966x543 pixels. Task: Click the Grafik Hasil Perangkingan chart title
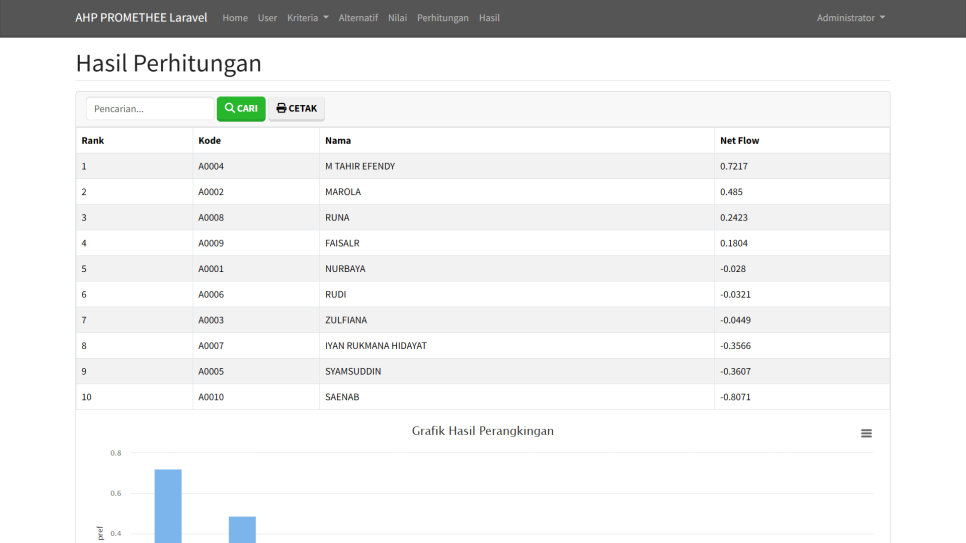click(482, 431)
